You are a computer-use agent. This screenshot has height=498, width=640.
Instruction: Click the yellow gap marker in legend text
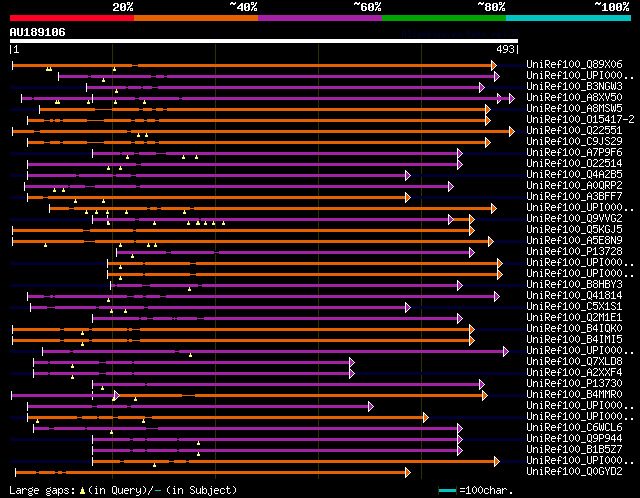(x=82, y=491)
